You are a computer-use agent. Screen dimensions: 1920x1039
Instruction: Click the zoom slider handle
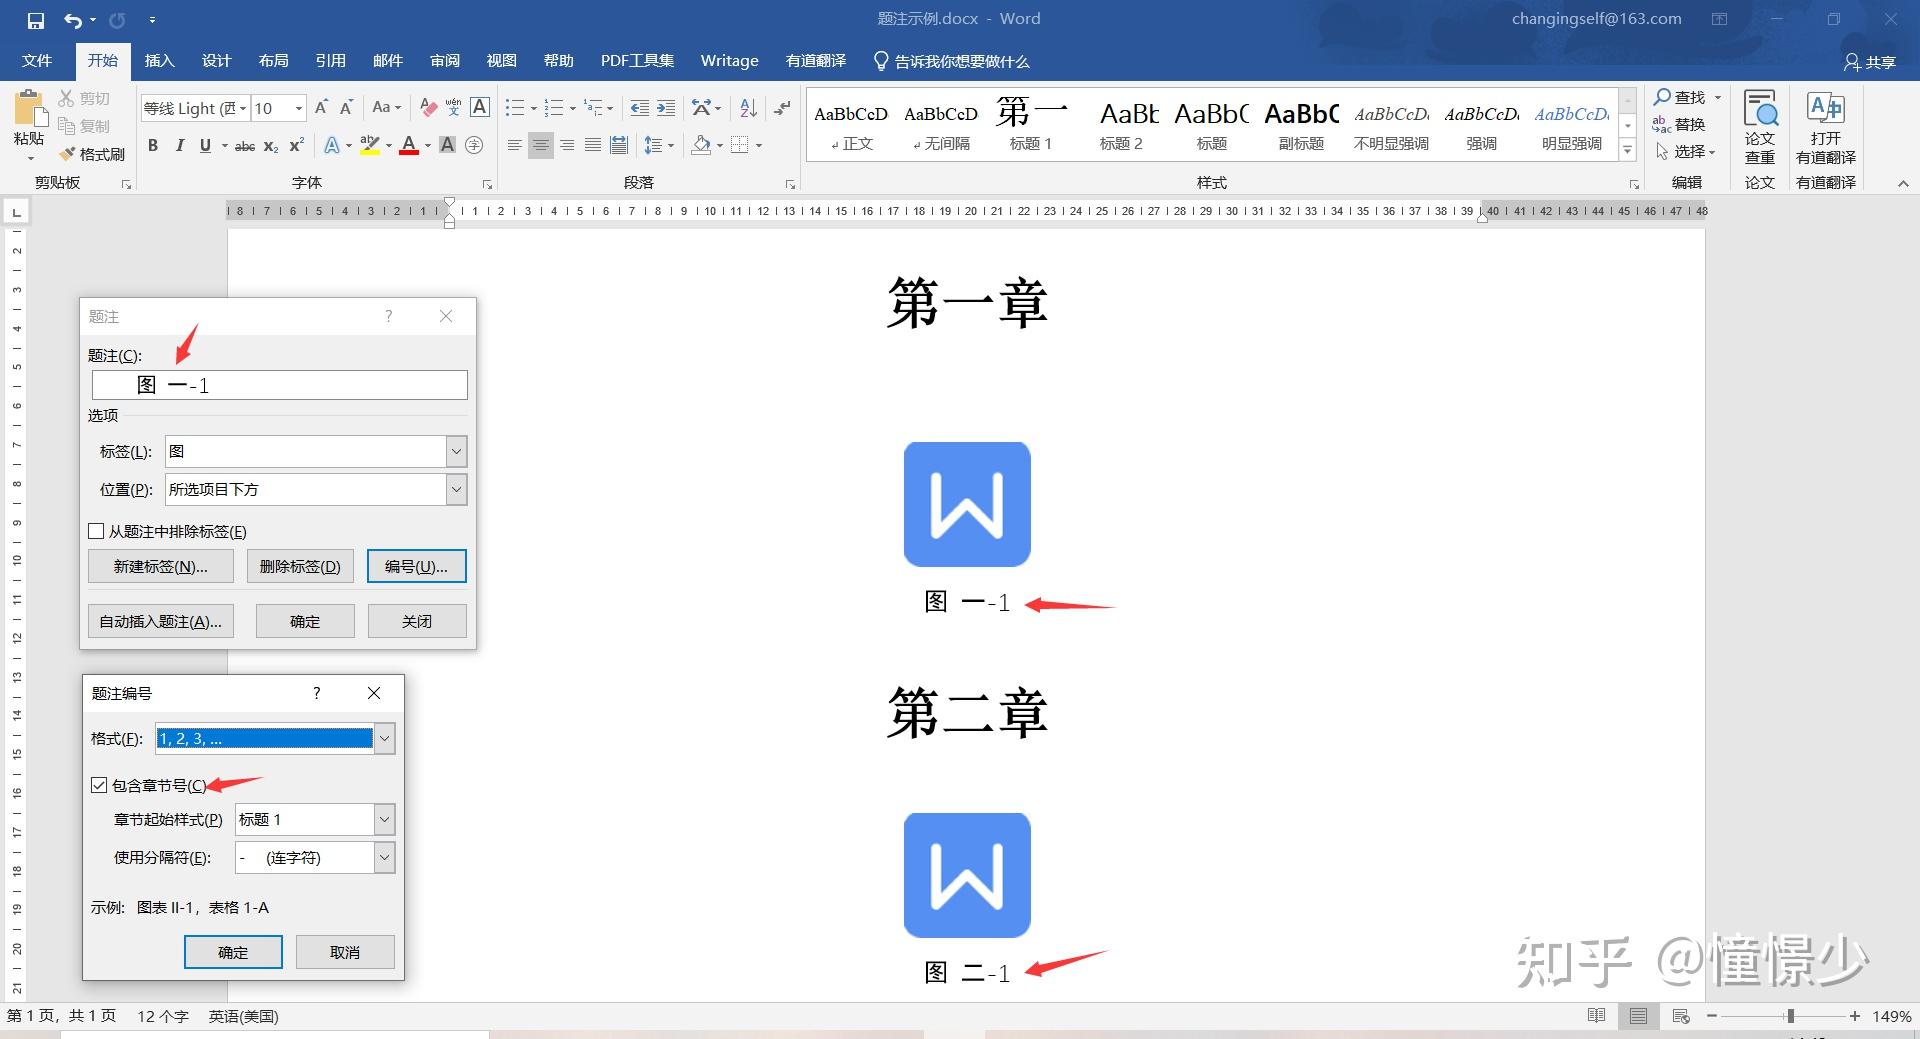1790,1016
